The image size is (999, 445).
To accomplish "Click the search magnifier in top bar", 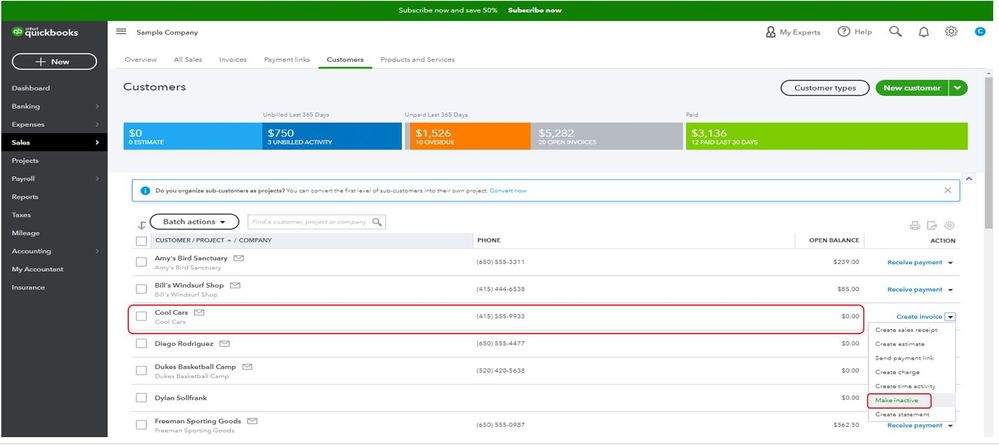I will [895, 31].
